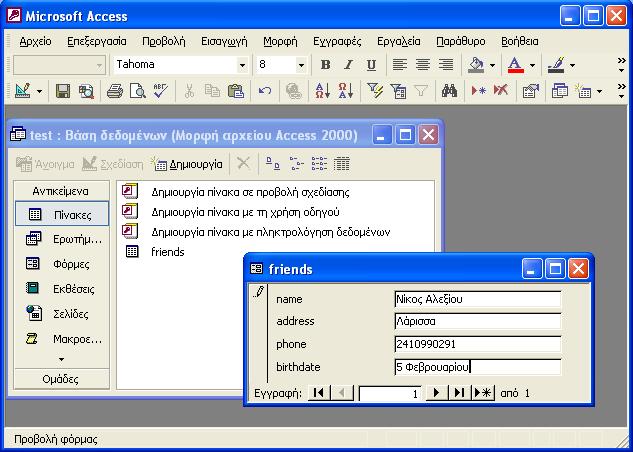Click the Δημιουργία button in database window

click(187, 164)
